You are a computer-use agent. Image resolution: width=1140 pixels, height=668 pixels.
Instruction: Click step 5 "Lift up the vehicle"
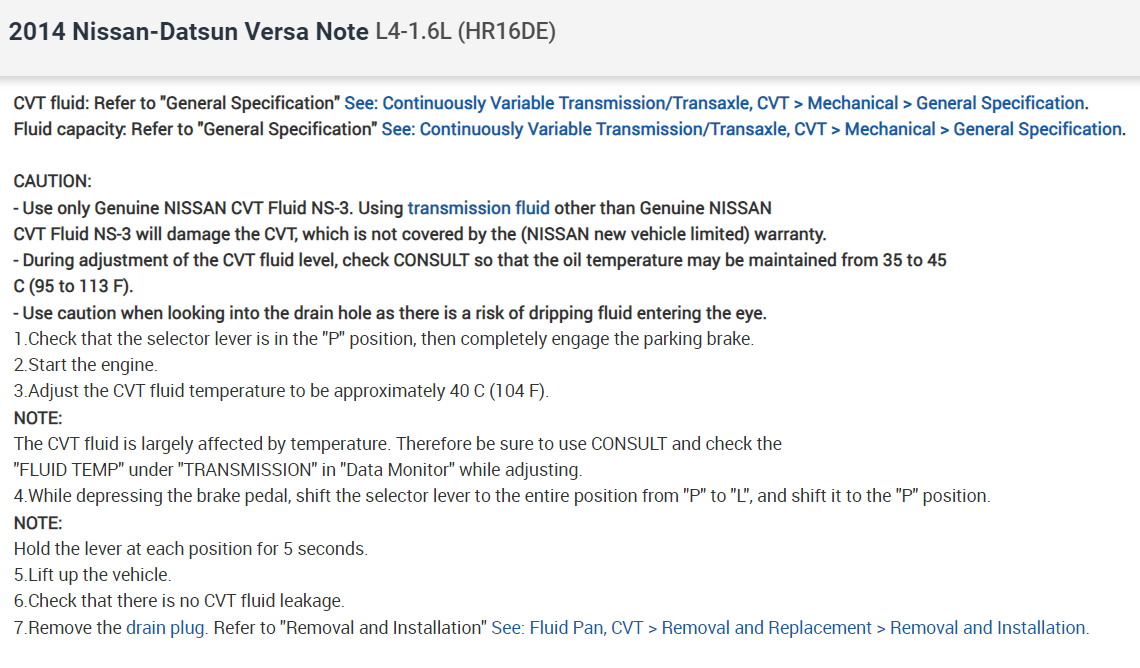pyautogui.click(x=92, y=575)
